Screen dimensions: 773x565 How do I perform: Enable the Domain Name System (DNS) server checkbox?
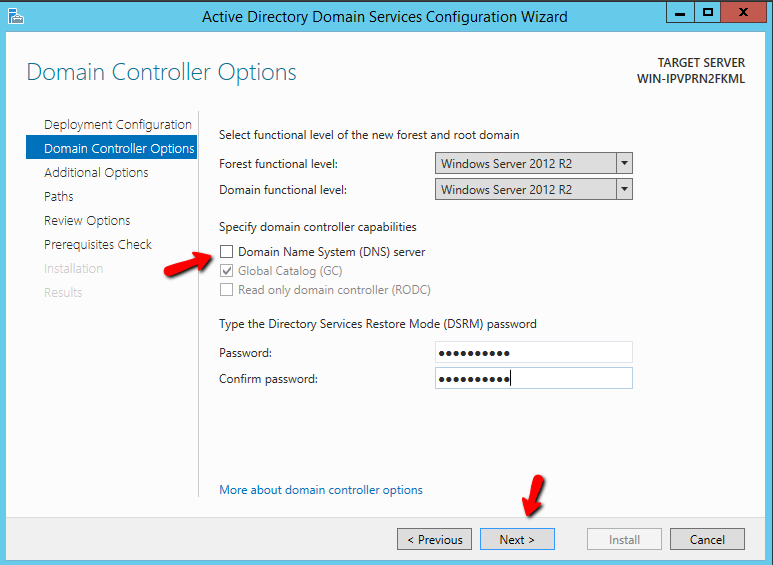click(226, 251)
